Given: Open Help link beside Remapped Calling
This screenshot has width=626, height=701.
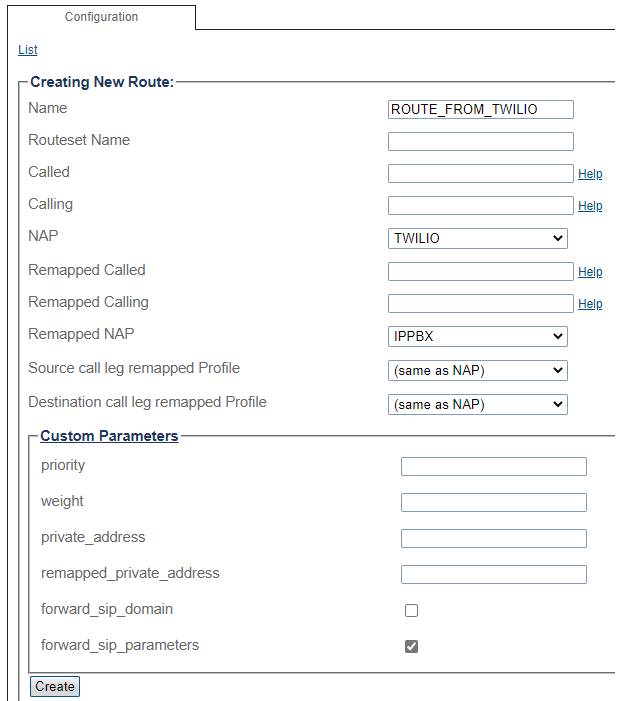Looking at the screenshot, I should point(590,304).
